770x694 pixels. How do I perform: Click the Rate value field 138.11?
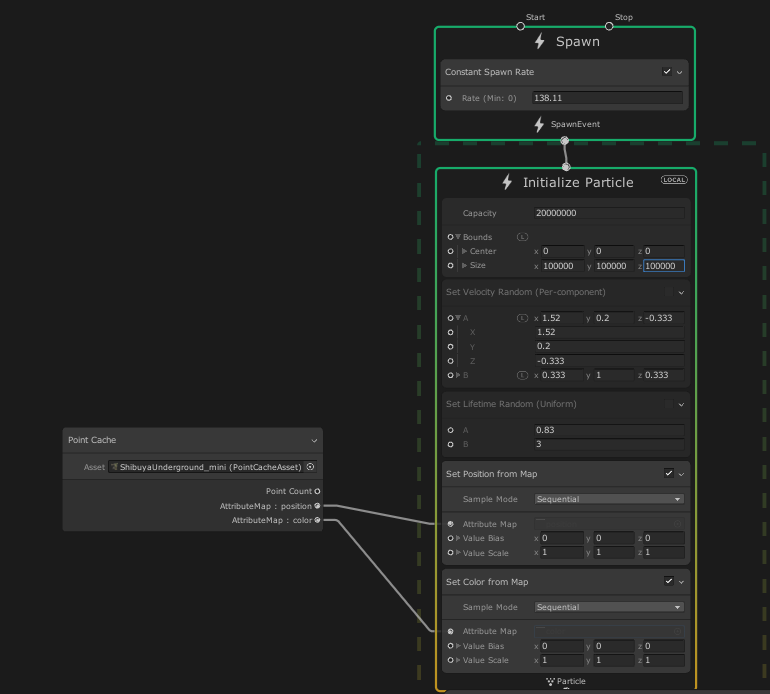(607, 98)
